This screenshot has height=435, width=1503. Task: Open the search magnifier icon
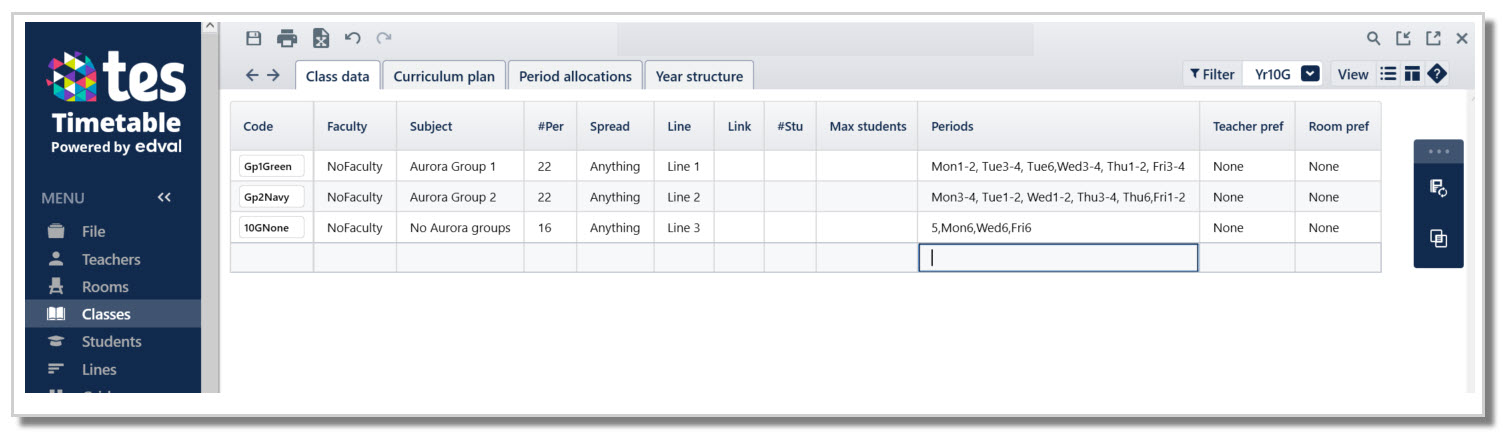point(1374,39)
